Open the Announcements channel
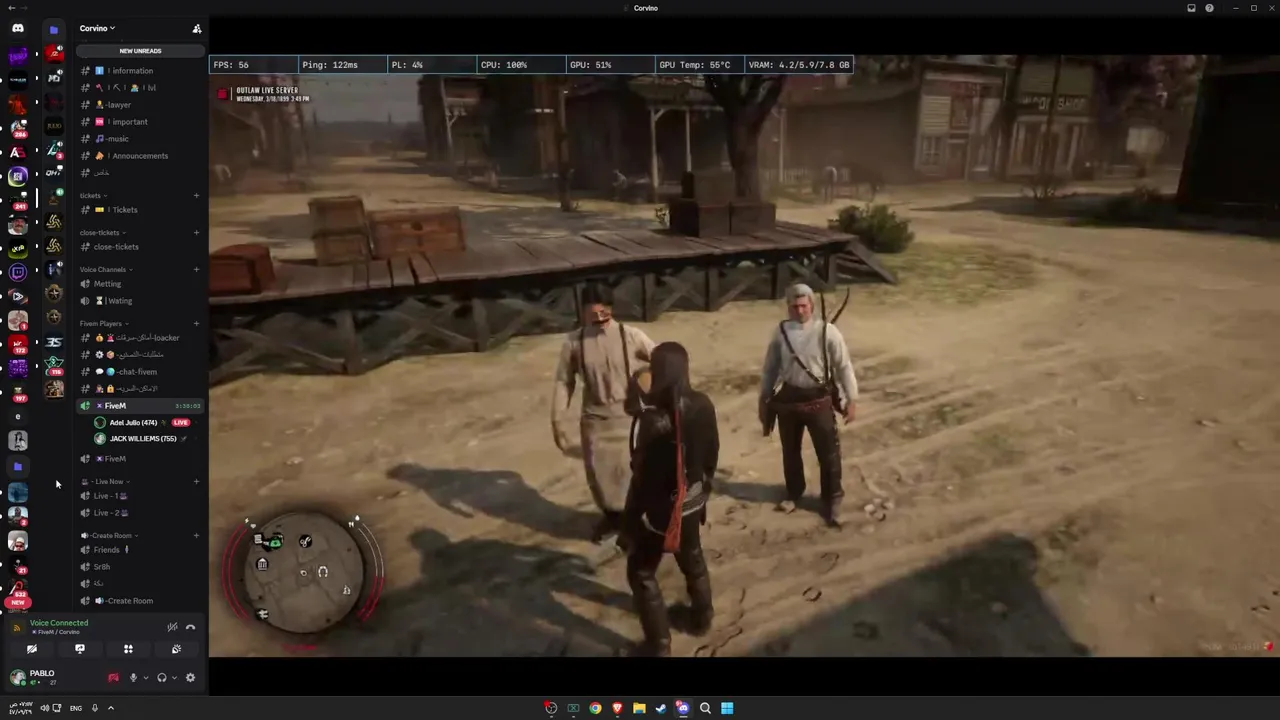Viewport: 1280px width, 720px height. tap(140, 156)
